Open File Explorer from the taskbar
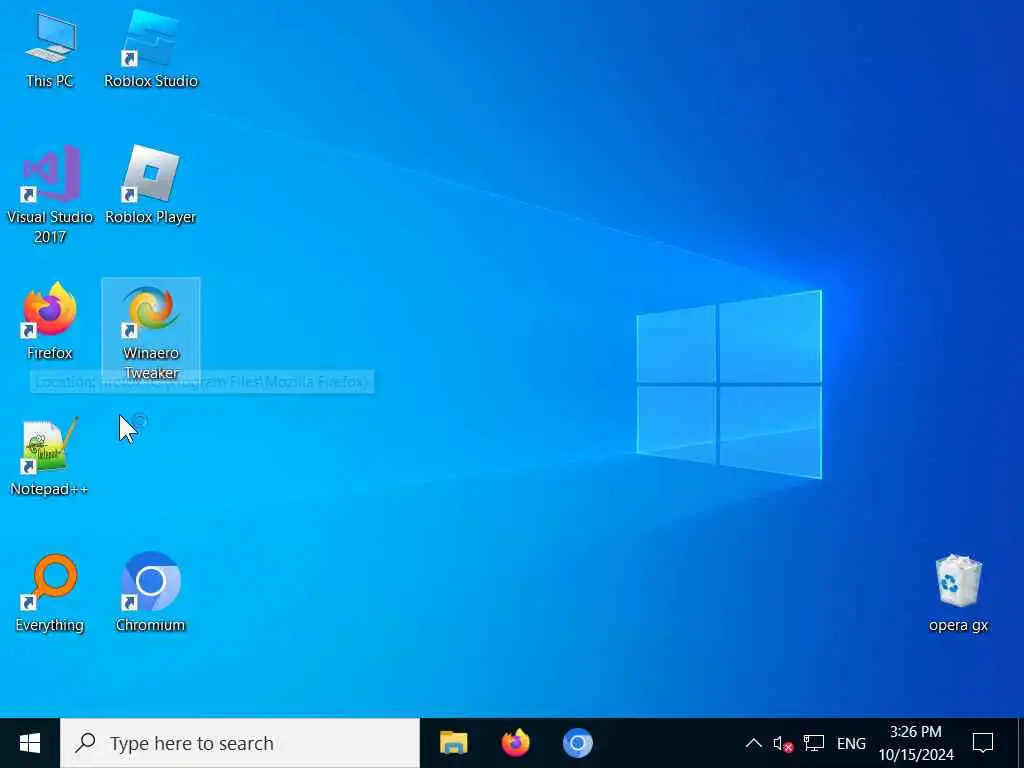The width and height of the screenshot is (1024, 768). pyautogui.click(x=453, y=743)
